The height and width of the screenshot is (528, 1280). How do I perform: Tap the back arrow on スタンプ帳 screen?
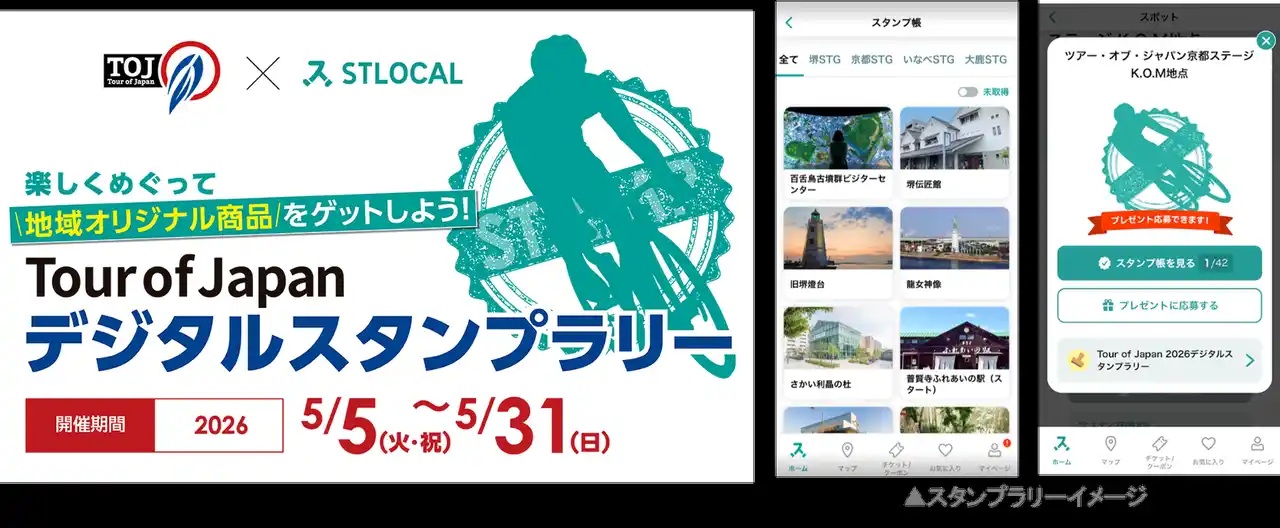pos(789,23)
